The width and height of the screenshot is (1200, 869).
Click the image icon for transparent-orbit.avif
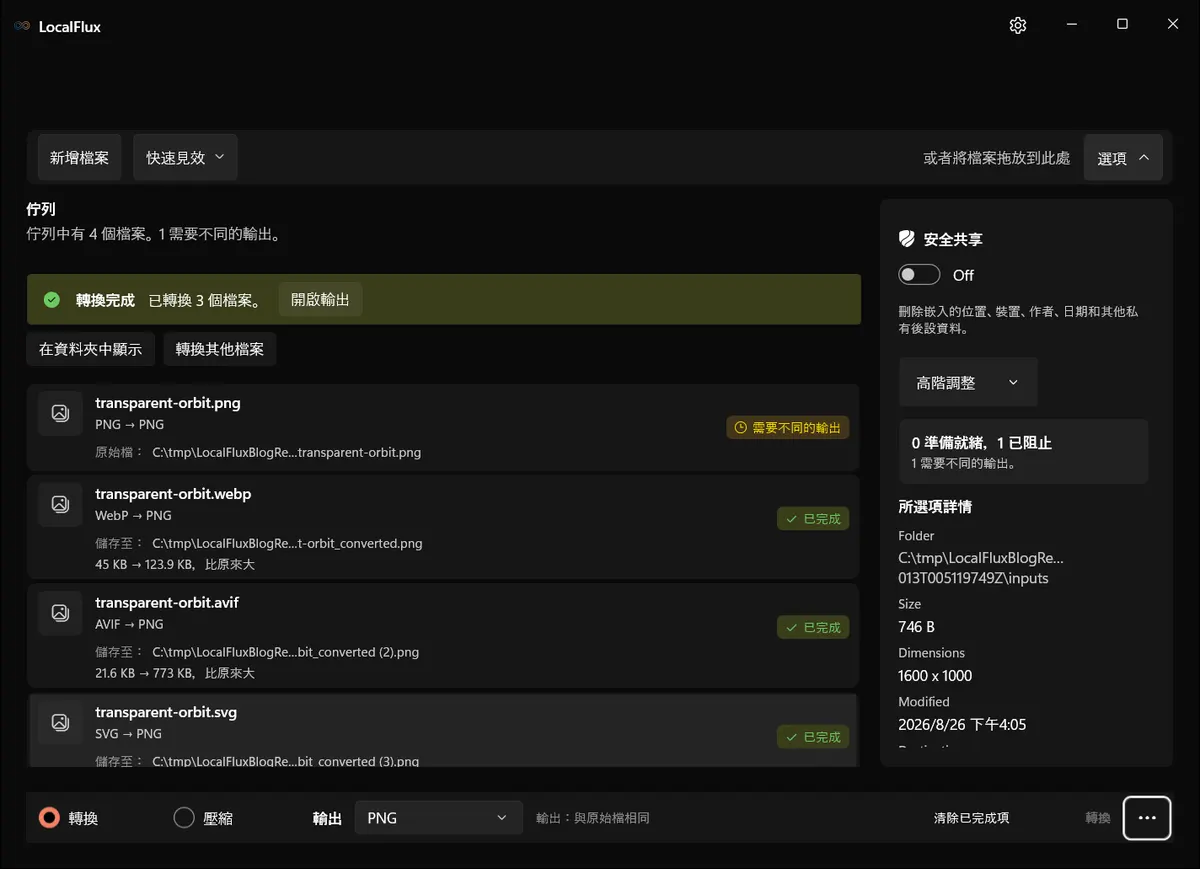60,613
